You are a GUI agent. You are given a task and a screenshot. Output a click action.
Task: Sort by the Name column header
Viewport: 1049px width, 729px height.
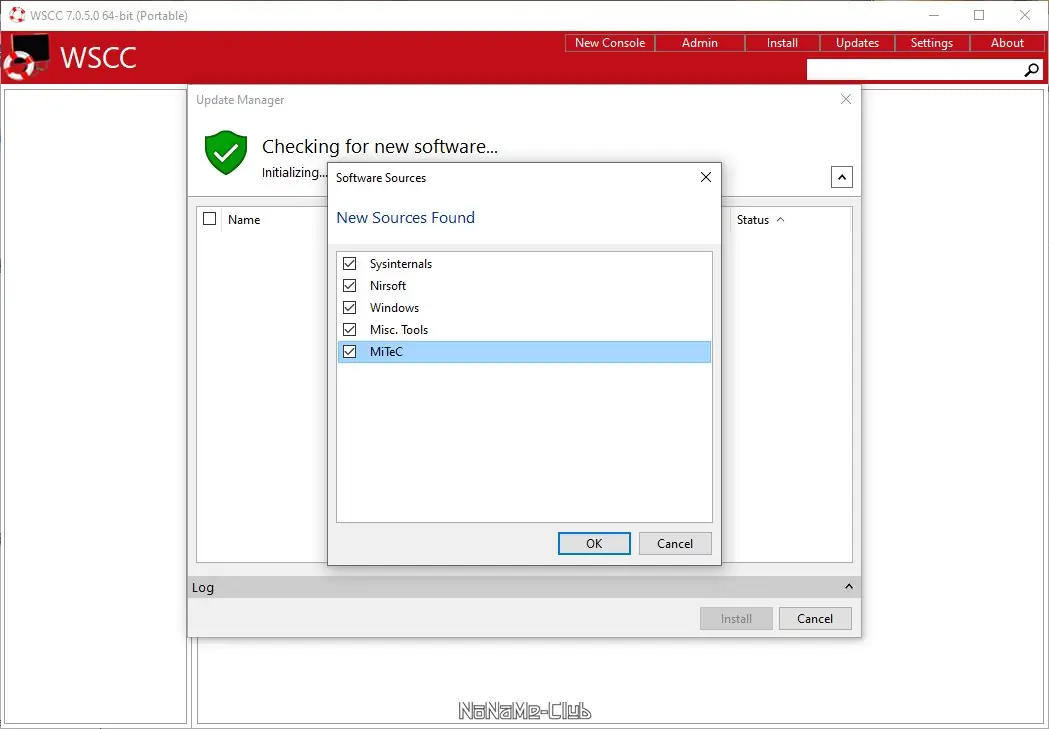click(x=244, y=219)
